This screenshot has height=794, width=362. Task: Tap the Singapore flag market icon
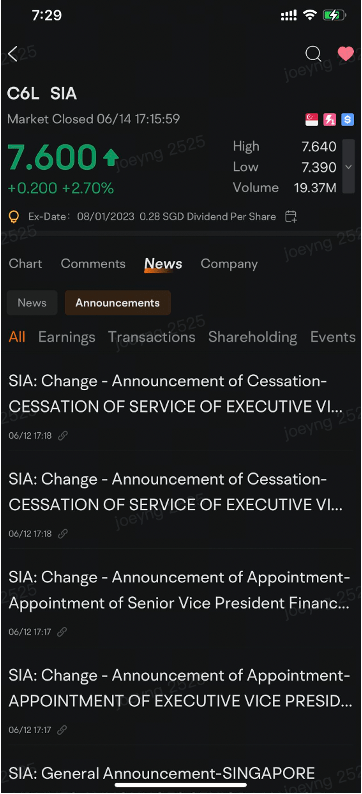coord(312,120)
